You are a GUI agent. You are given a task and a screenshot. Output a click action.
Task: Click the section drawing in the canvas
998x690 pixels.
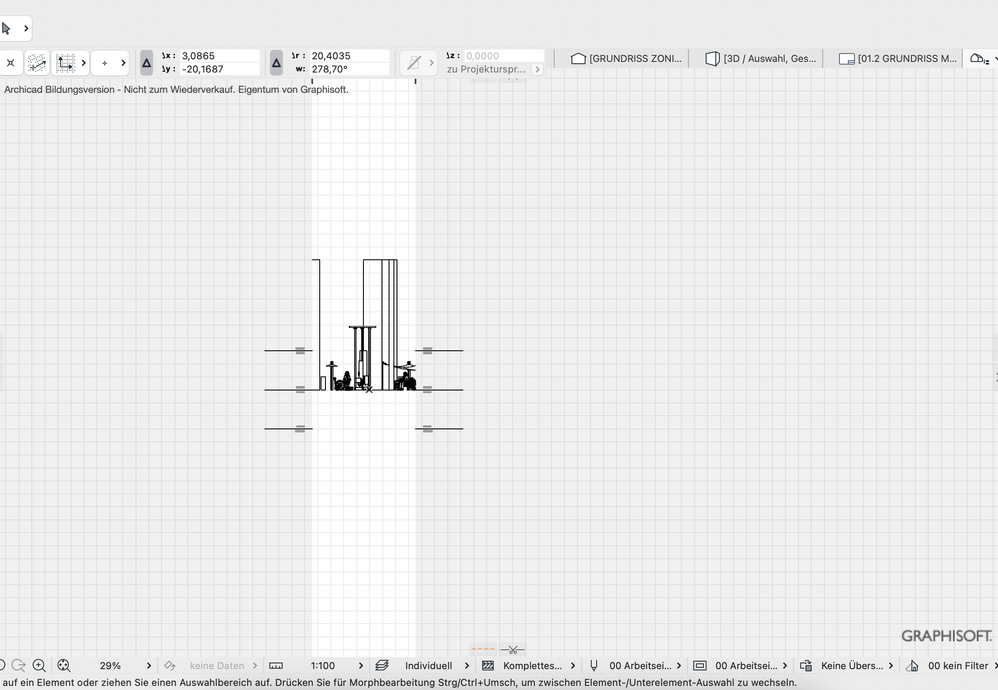point(363,325)
